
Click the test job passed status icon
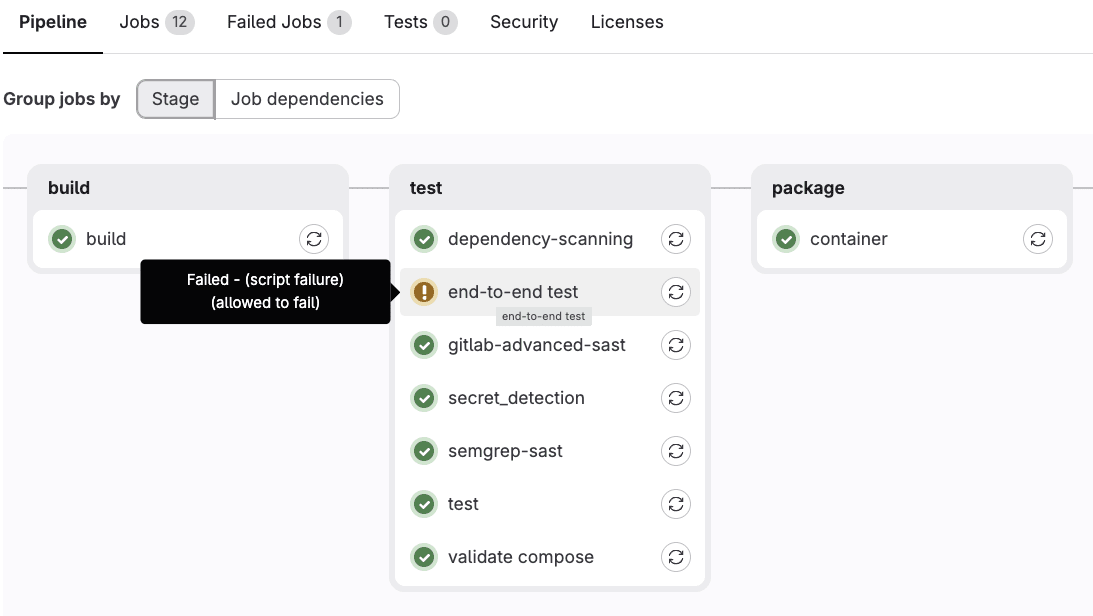pyautogui.click(x=424, y=504)
